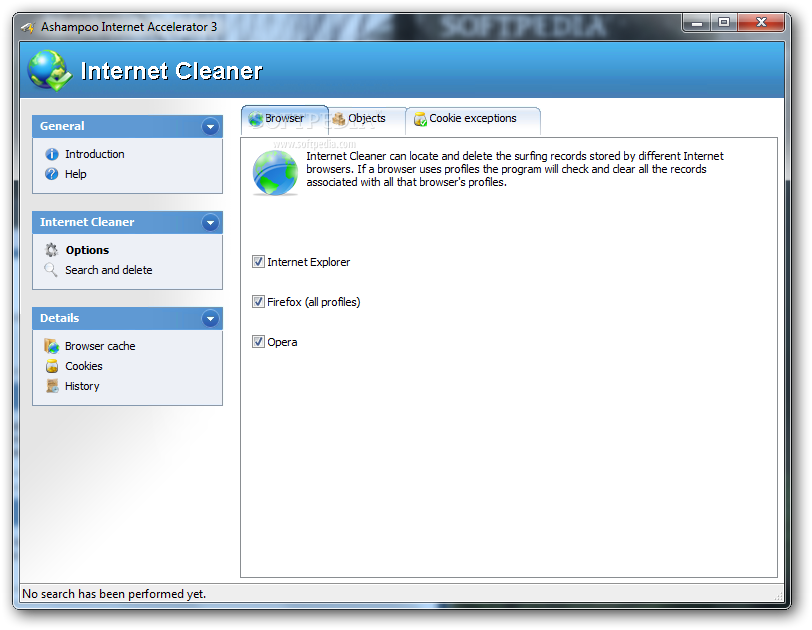
Task: Uncheck the Firefox (all profiles) checkbox
Action: (x=258, y=301)
